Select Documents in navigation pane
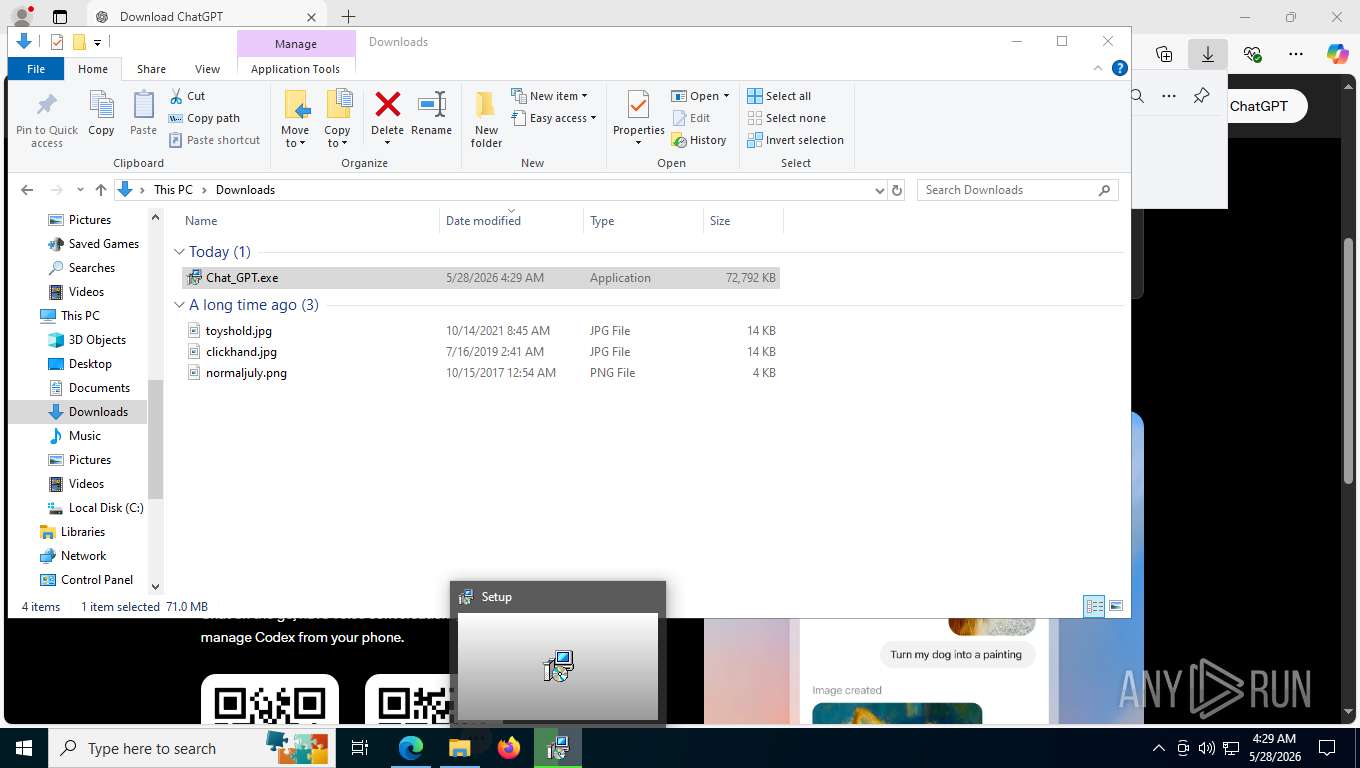The height and width of the screenshot is (768, 1360). pyautogui.click(x=89, y=388)
